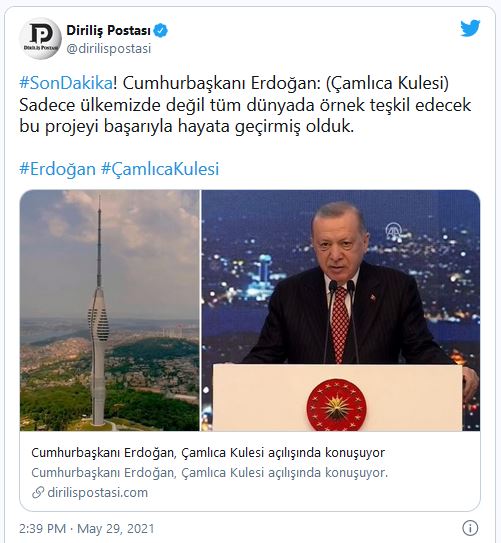Visit the dirilispostasi.com domain link
This screenshot has height=543, width=501.
pyautogui.click(x=98, y=492)
